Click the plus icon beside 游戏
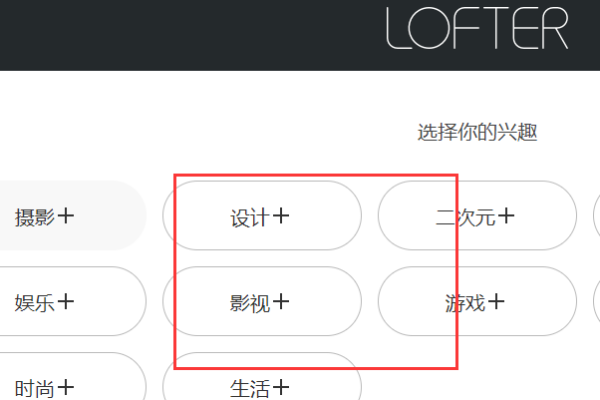 (496, 301)
